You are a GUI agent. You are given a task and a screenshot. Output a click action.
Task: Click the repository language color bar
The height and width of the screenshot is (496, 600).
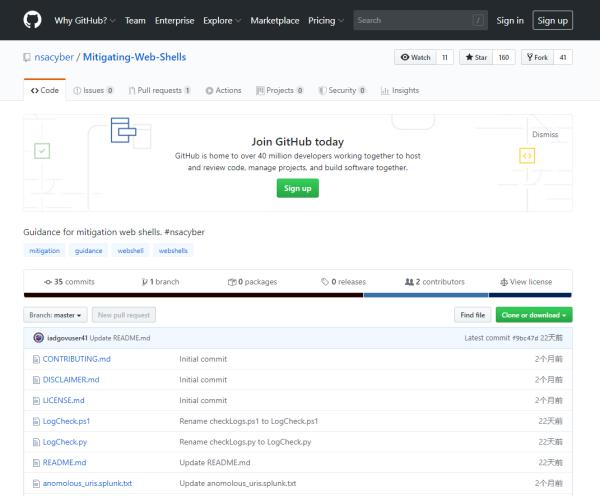(298, 295)
